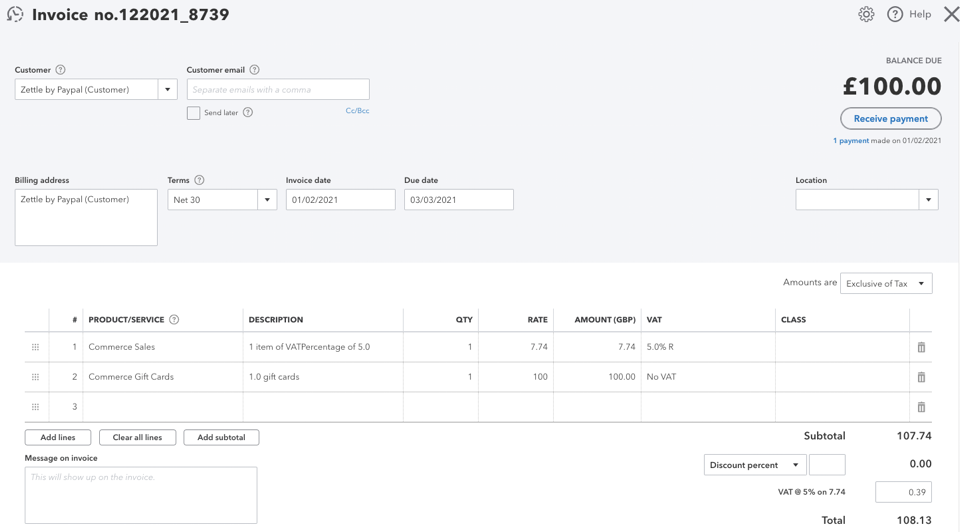
Task: Grab the drag handle of line 2
Action: pos(36,377)
